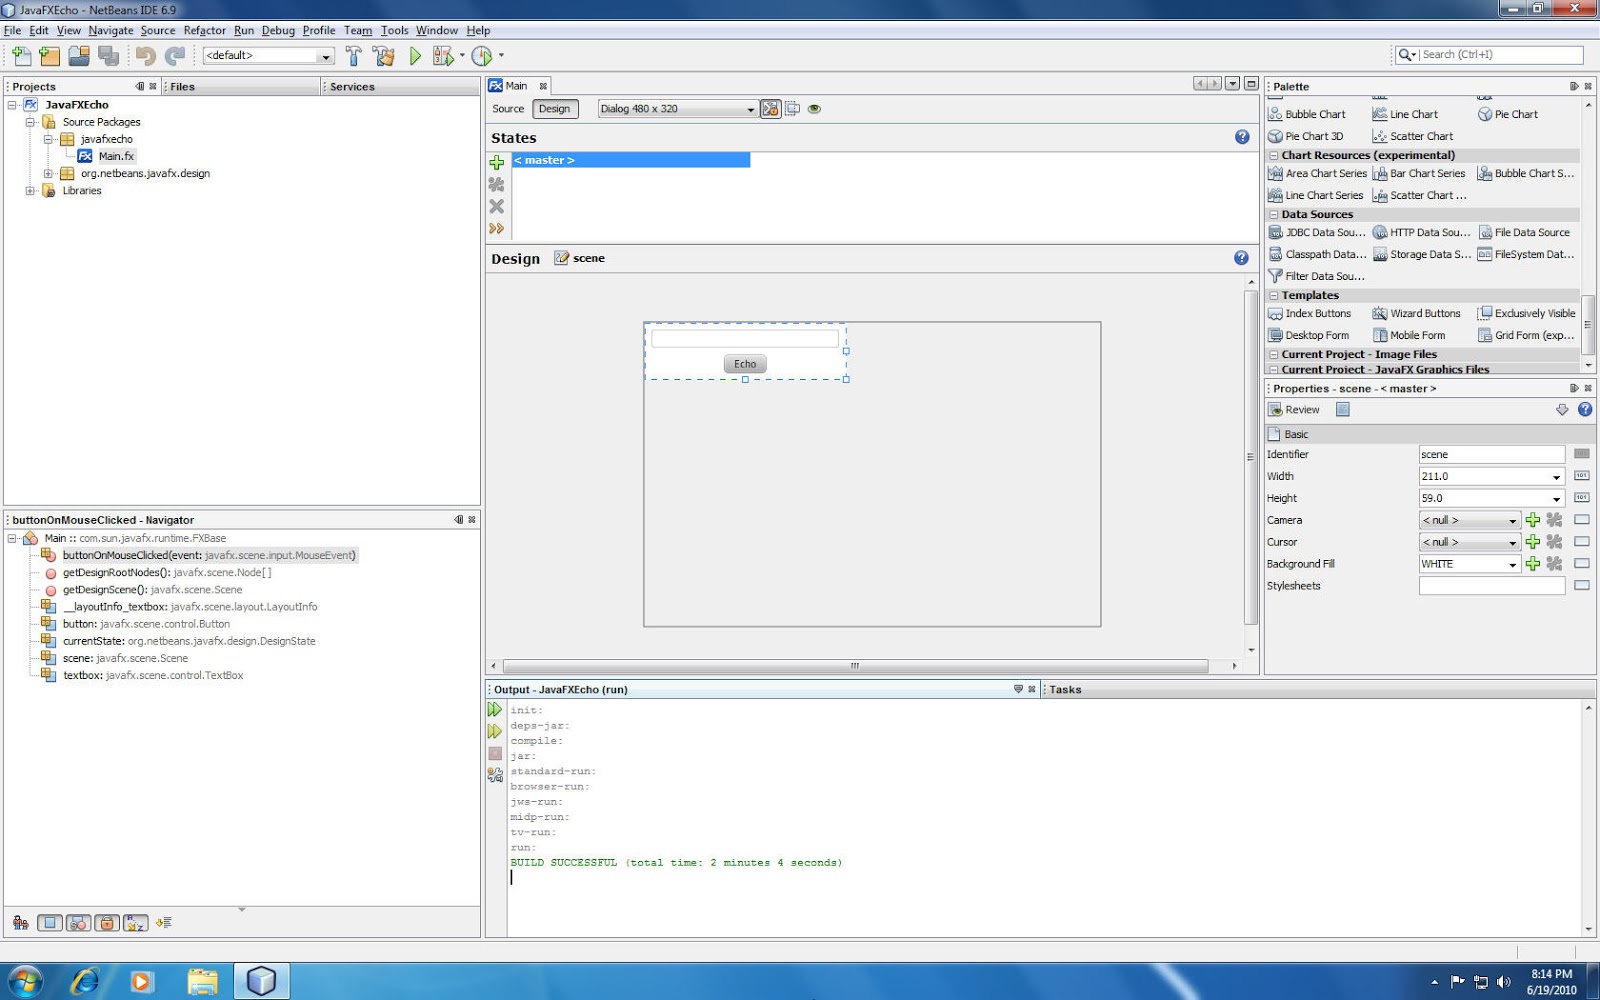Open the Cursor null dropdown

pyautogui.click(x=1512, y=543)
